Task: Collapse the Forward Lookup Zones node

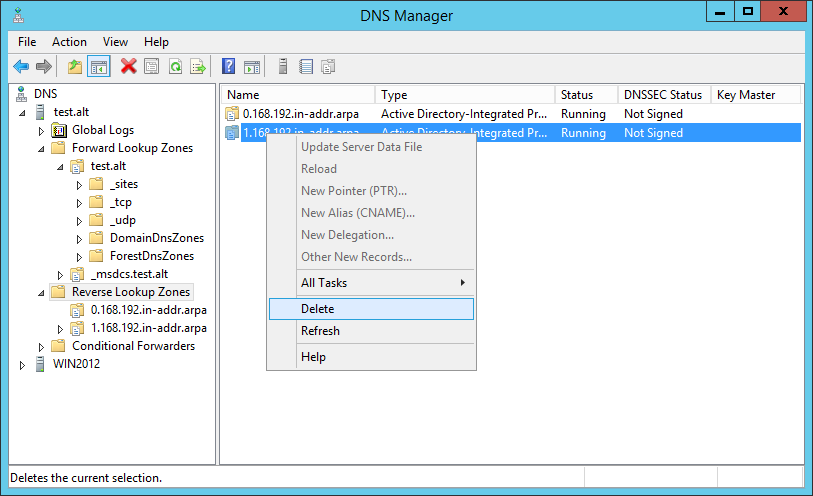Action: (42, 148)
